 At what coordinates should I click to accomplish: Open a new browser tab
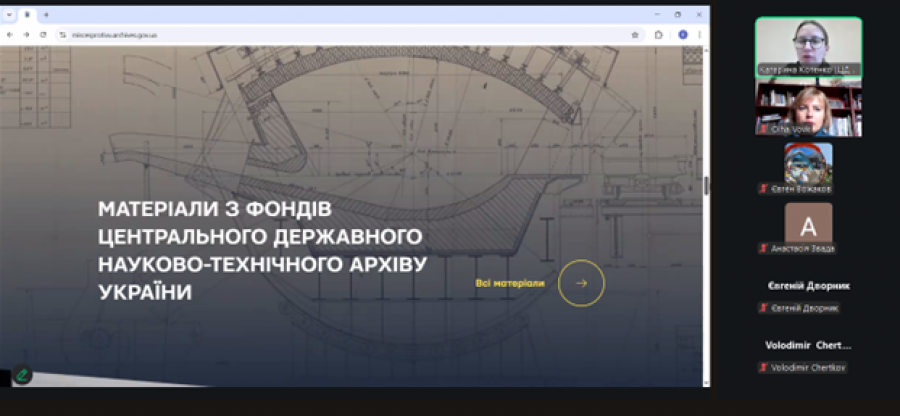click(46, 15)
